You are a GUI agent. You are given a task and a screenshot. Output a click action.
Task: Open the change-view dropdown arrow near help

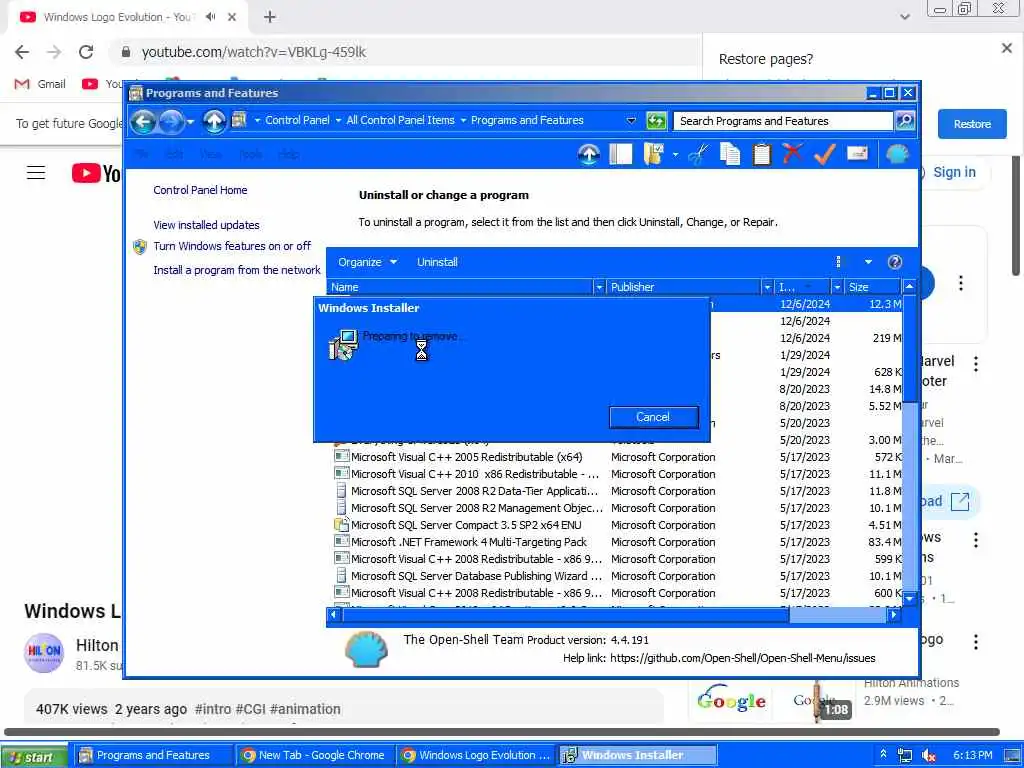868,262
